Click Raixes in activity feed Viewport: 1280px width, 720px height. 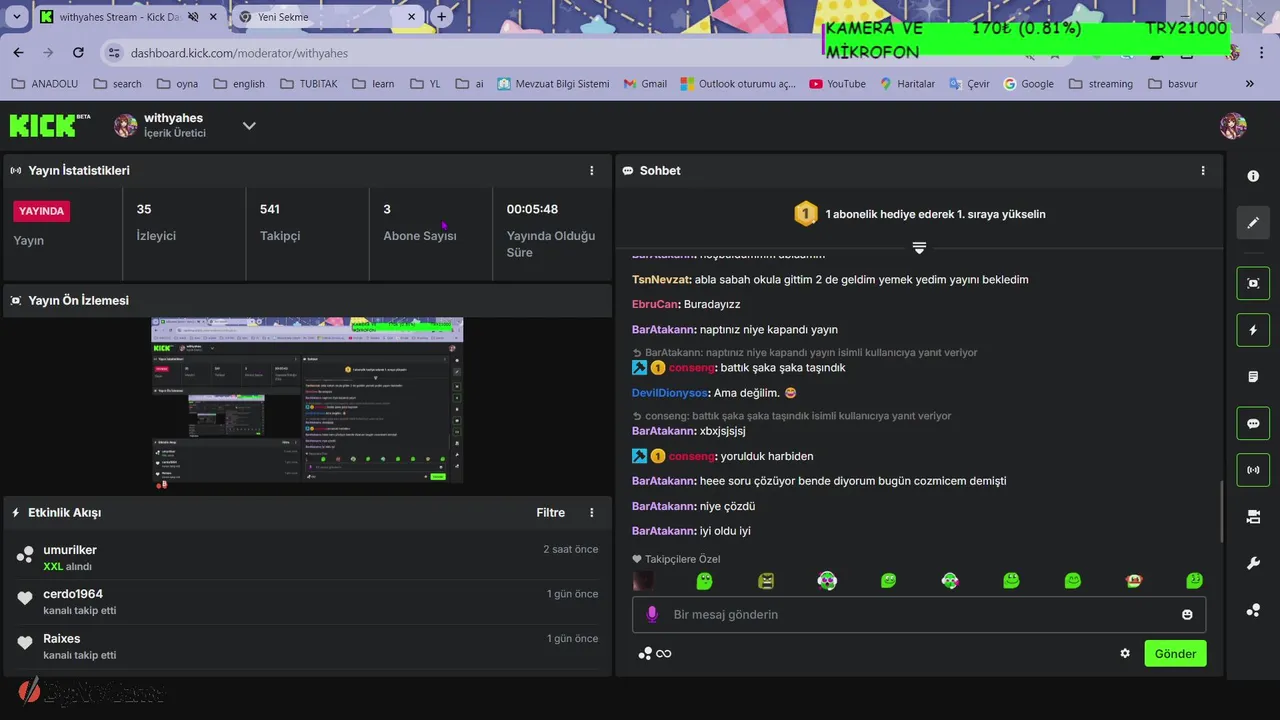[x=62, y=638]
